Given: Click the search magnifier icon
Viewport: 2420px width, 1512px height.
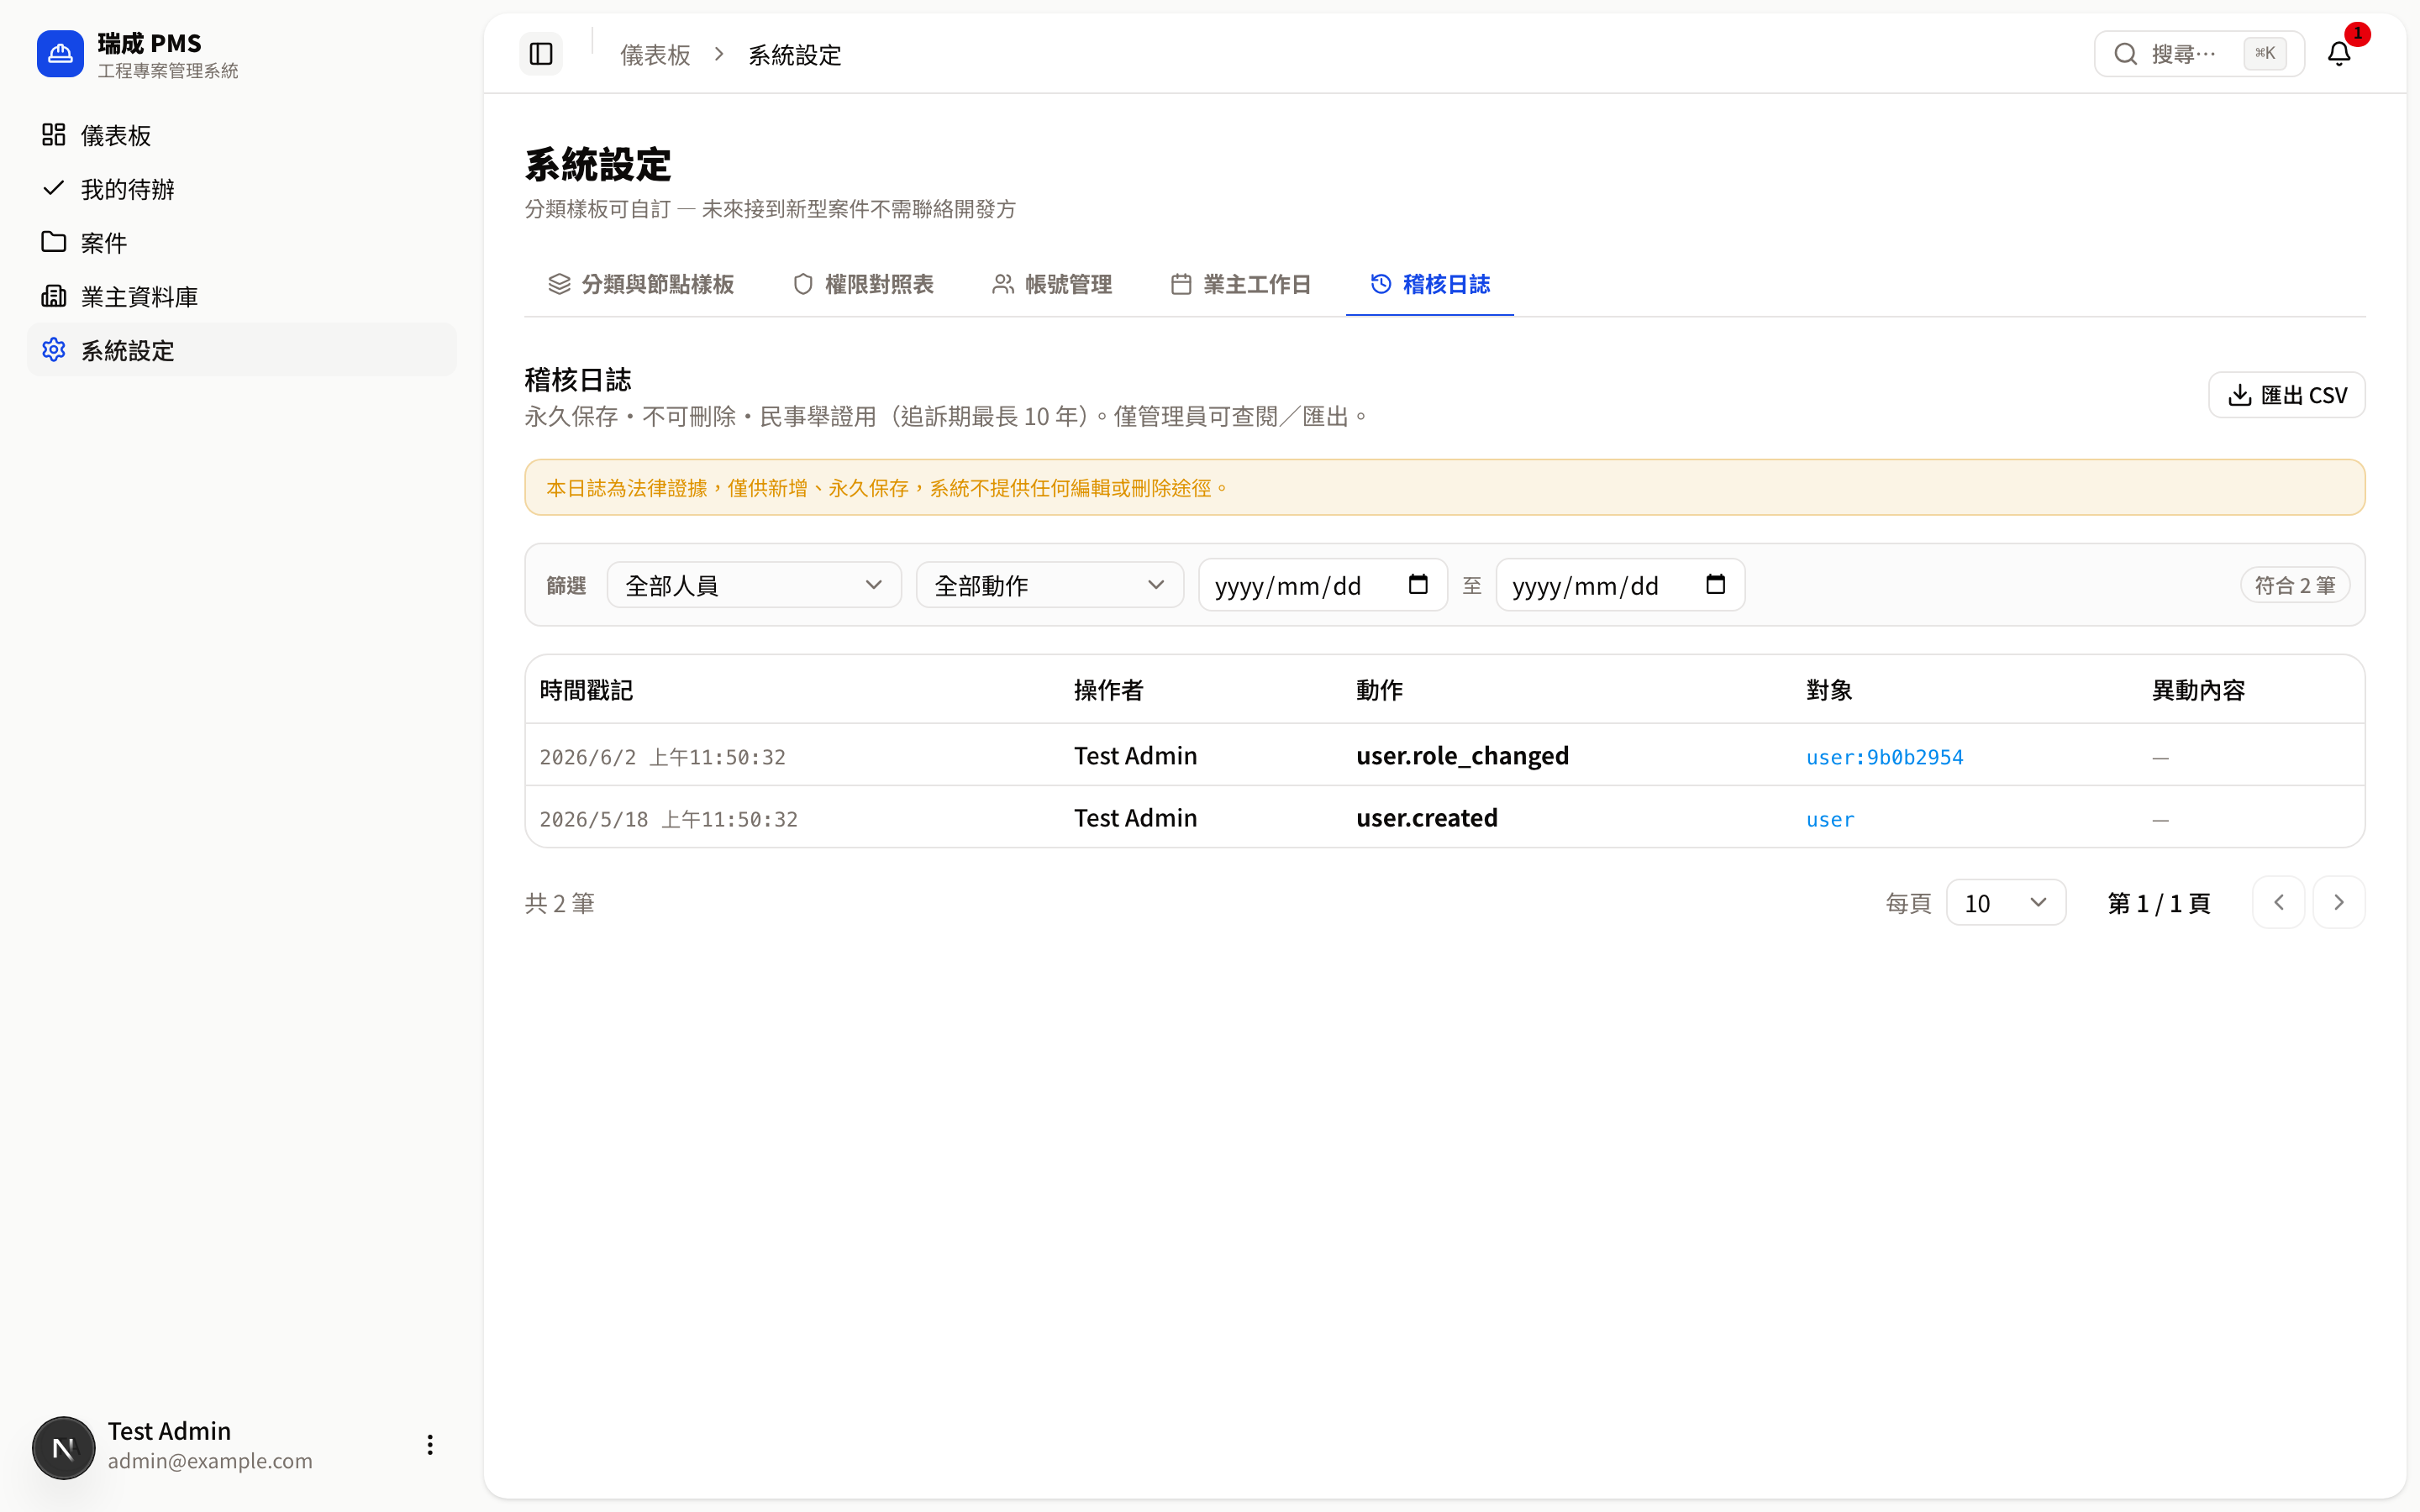Looking at the screenshot, I should (2126, 54).
